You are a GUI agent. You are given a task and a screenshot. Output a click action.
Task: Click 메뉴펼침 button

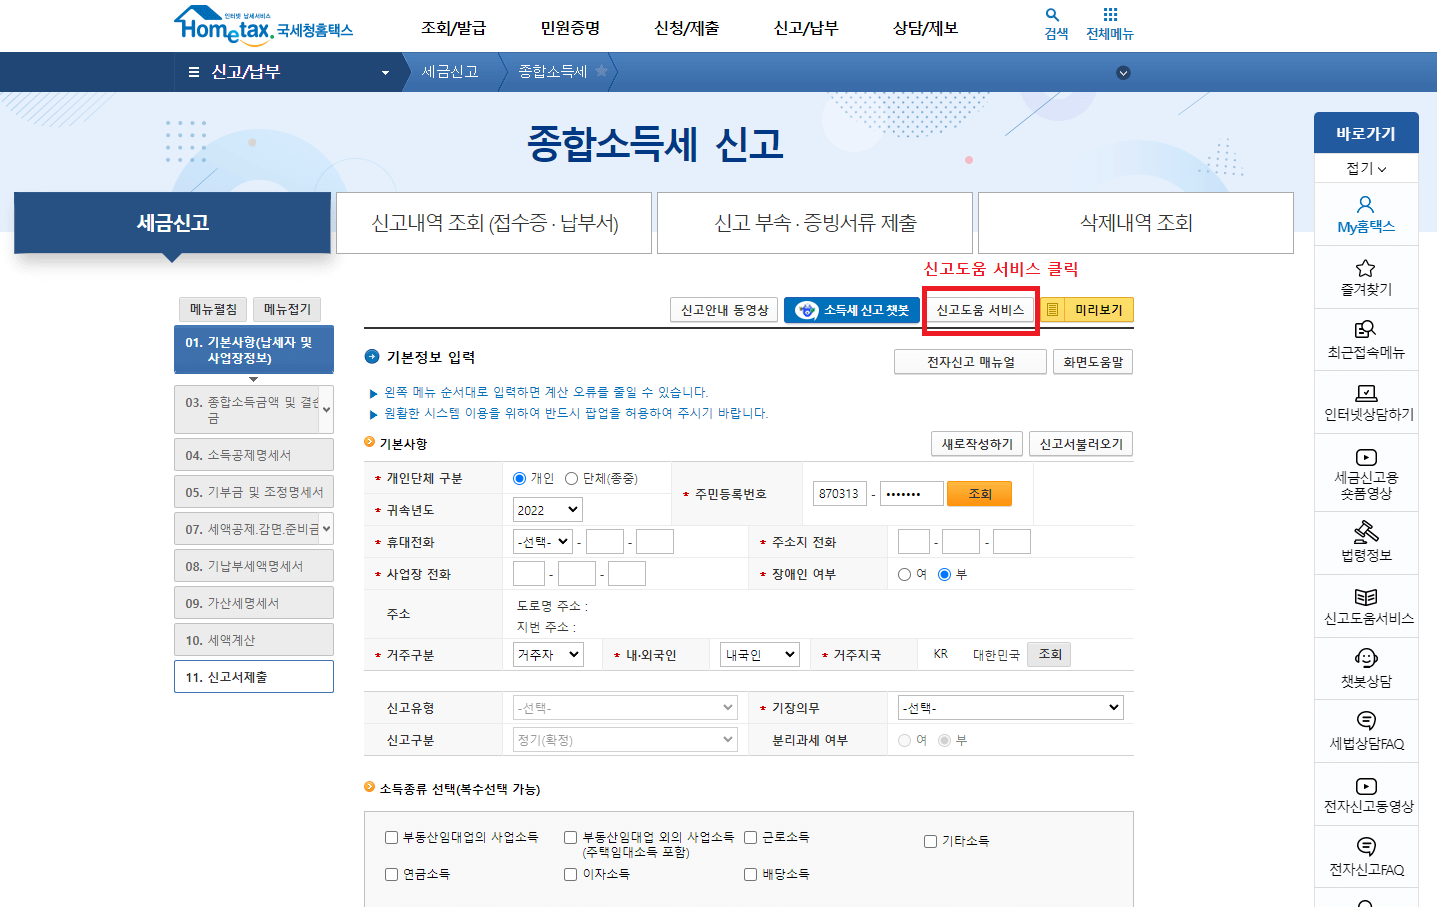[x=213, y=309]
